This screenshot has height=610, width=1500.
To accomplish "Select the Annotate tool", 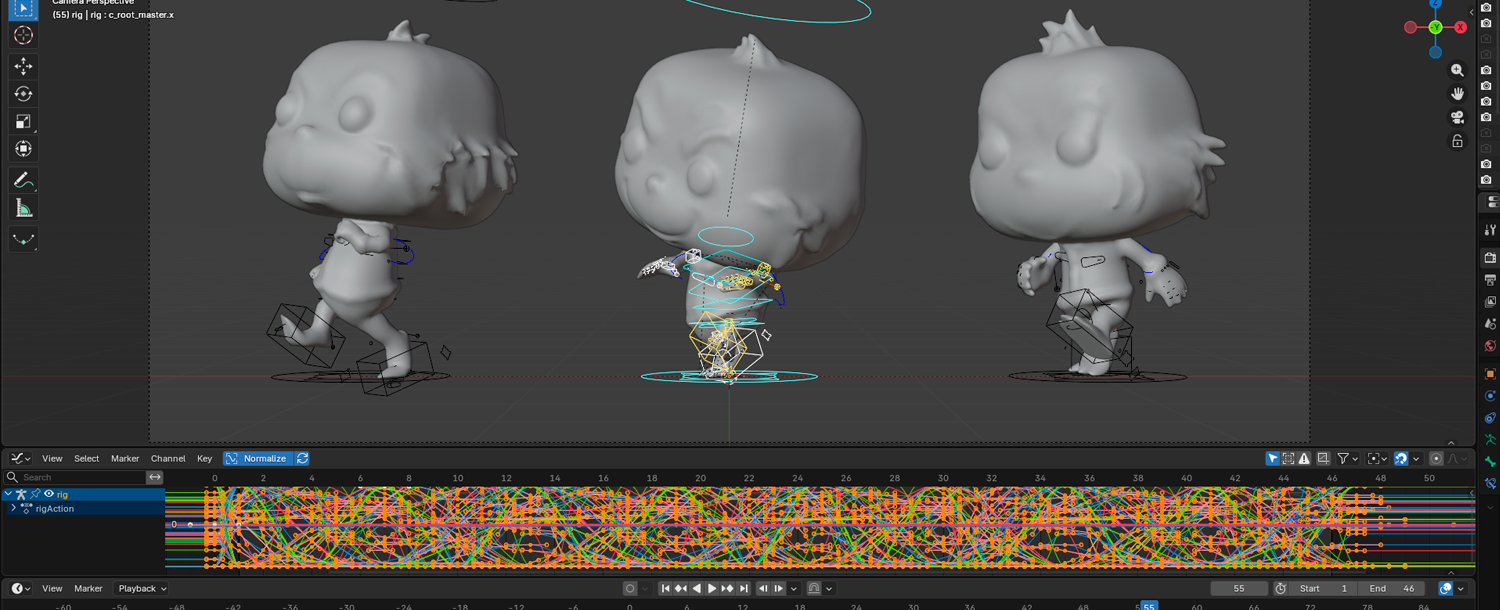I will 23,180.
